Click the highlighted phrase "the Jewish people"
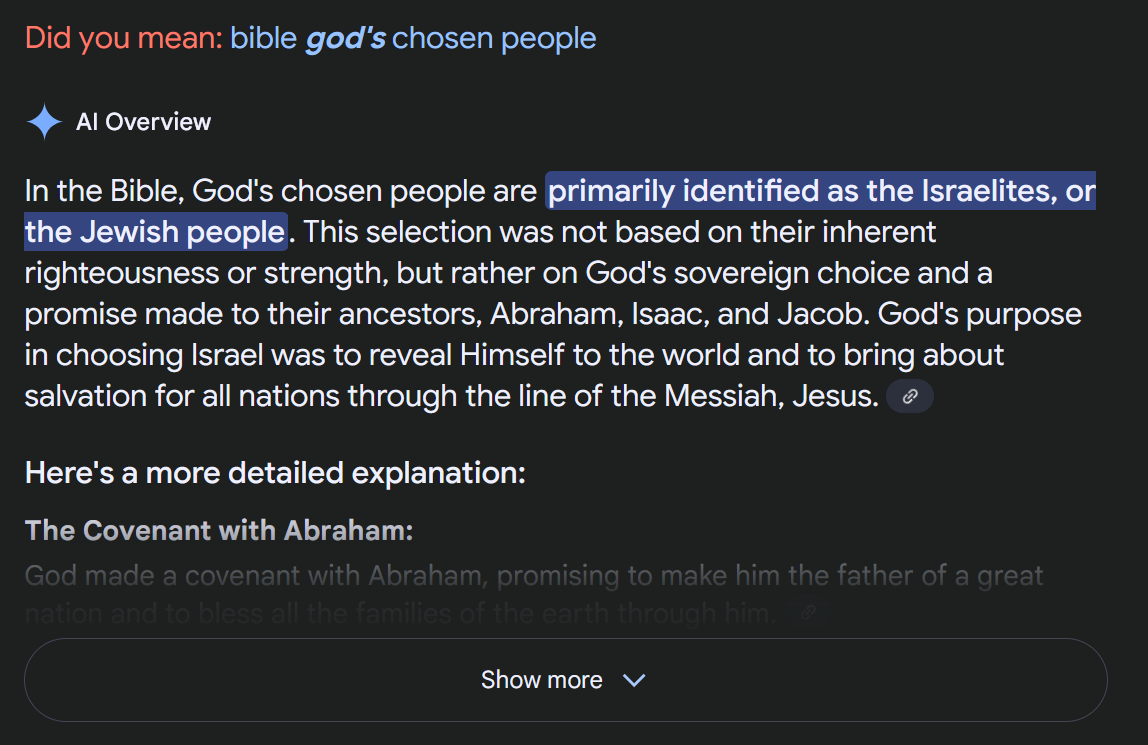The image size is (1148, 745). point(155,232)
